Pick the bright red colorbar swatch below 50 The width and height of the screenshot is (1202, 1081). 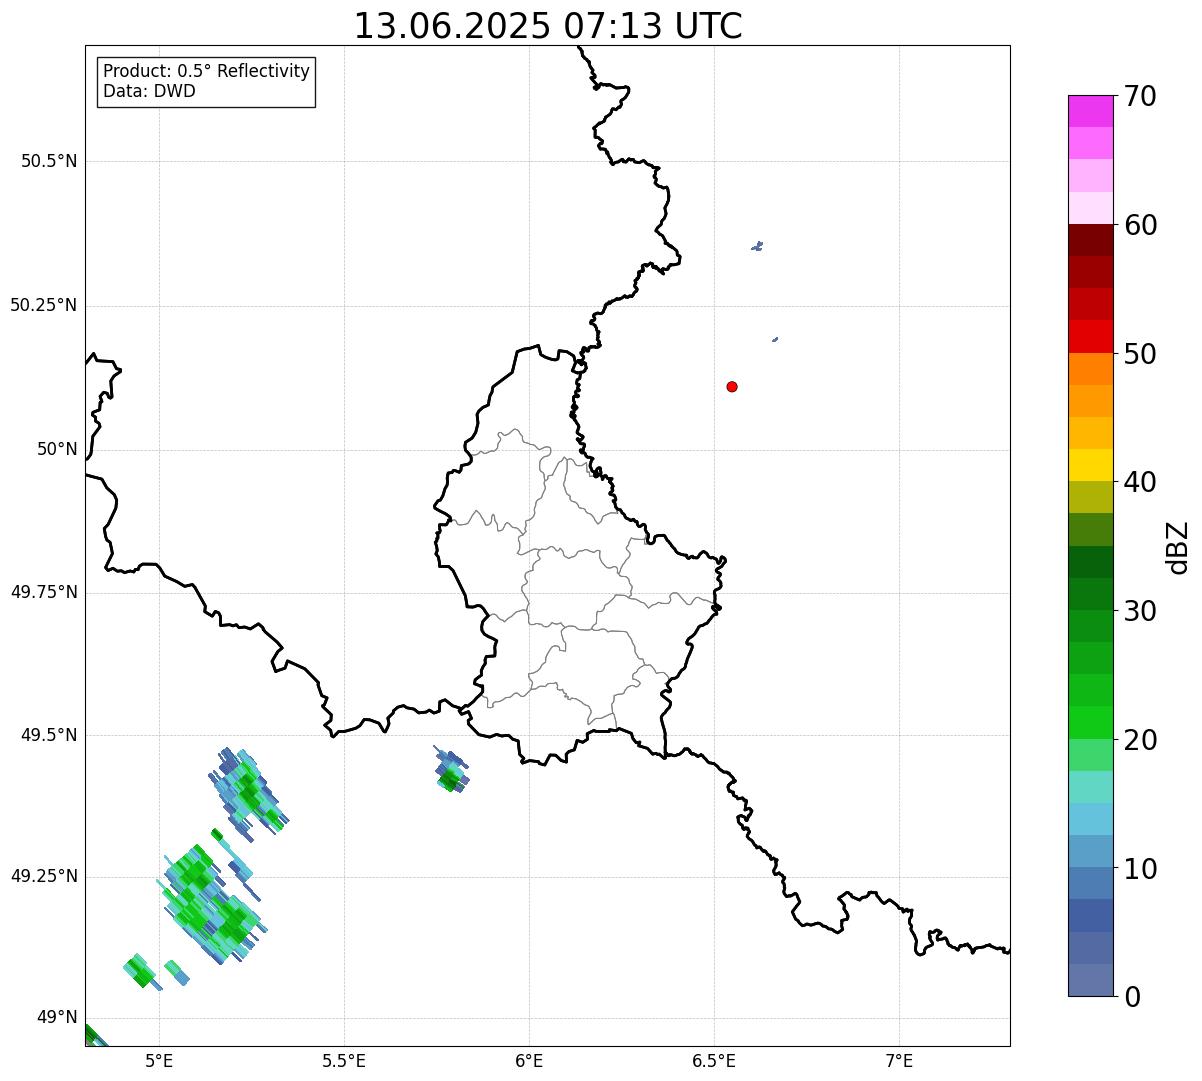coord(1090,336)
